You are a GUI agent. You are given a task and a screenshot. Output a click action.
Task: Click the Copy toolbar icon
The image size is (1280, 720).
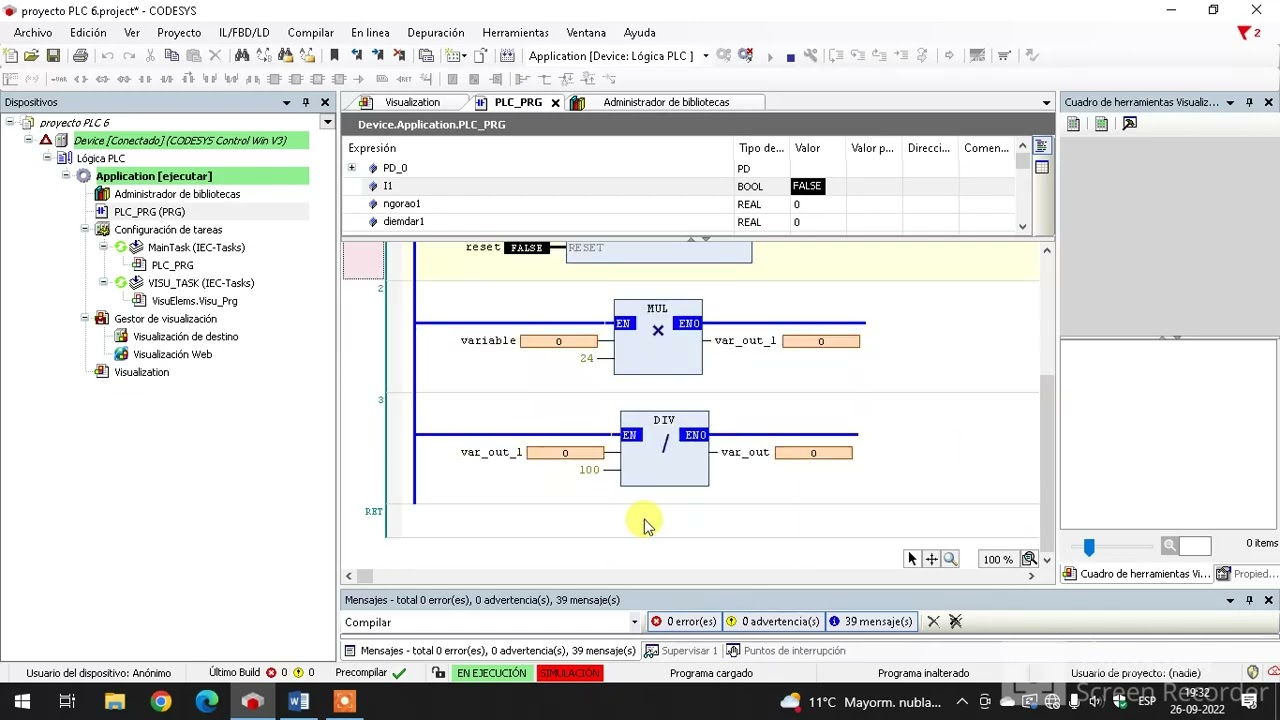(x=171, y=56)
